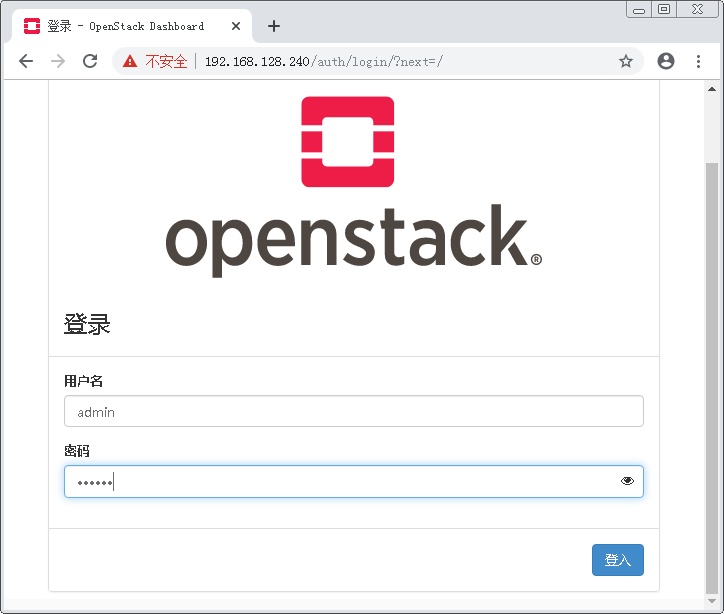
Task: Open the Chrome profile avatar menu
Action: (x=665, y=61)
